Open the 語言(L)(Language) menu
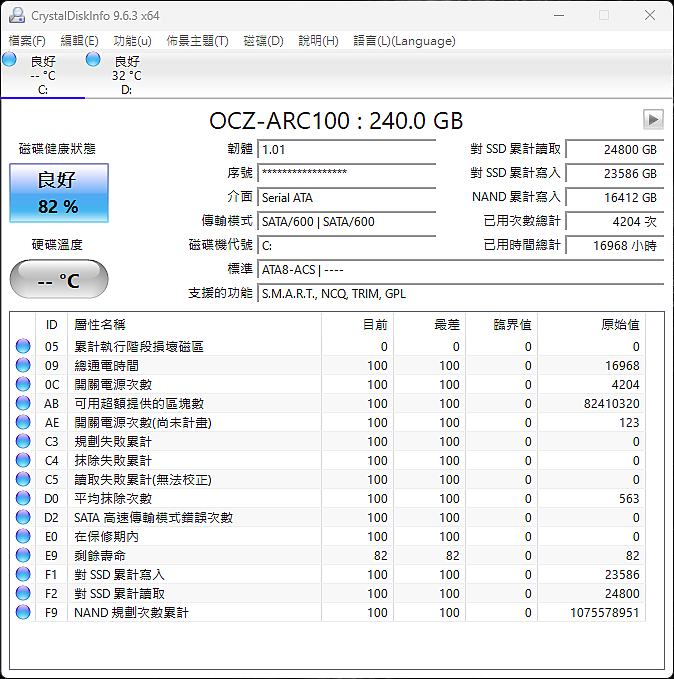The width and height of the screenshot is (674, 679). coord(405,41)
